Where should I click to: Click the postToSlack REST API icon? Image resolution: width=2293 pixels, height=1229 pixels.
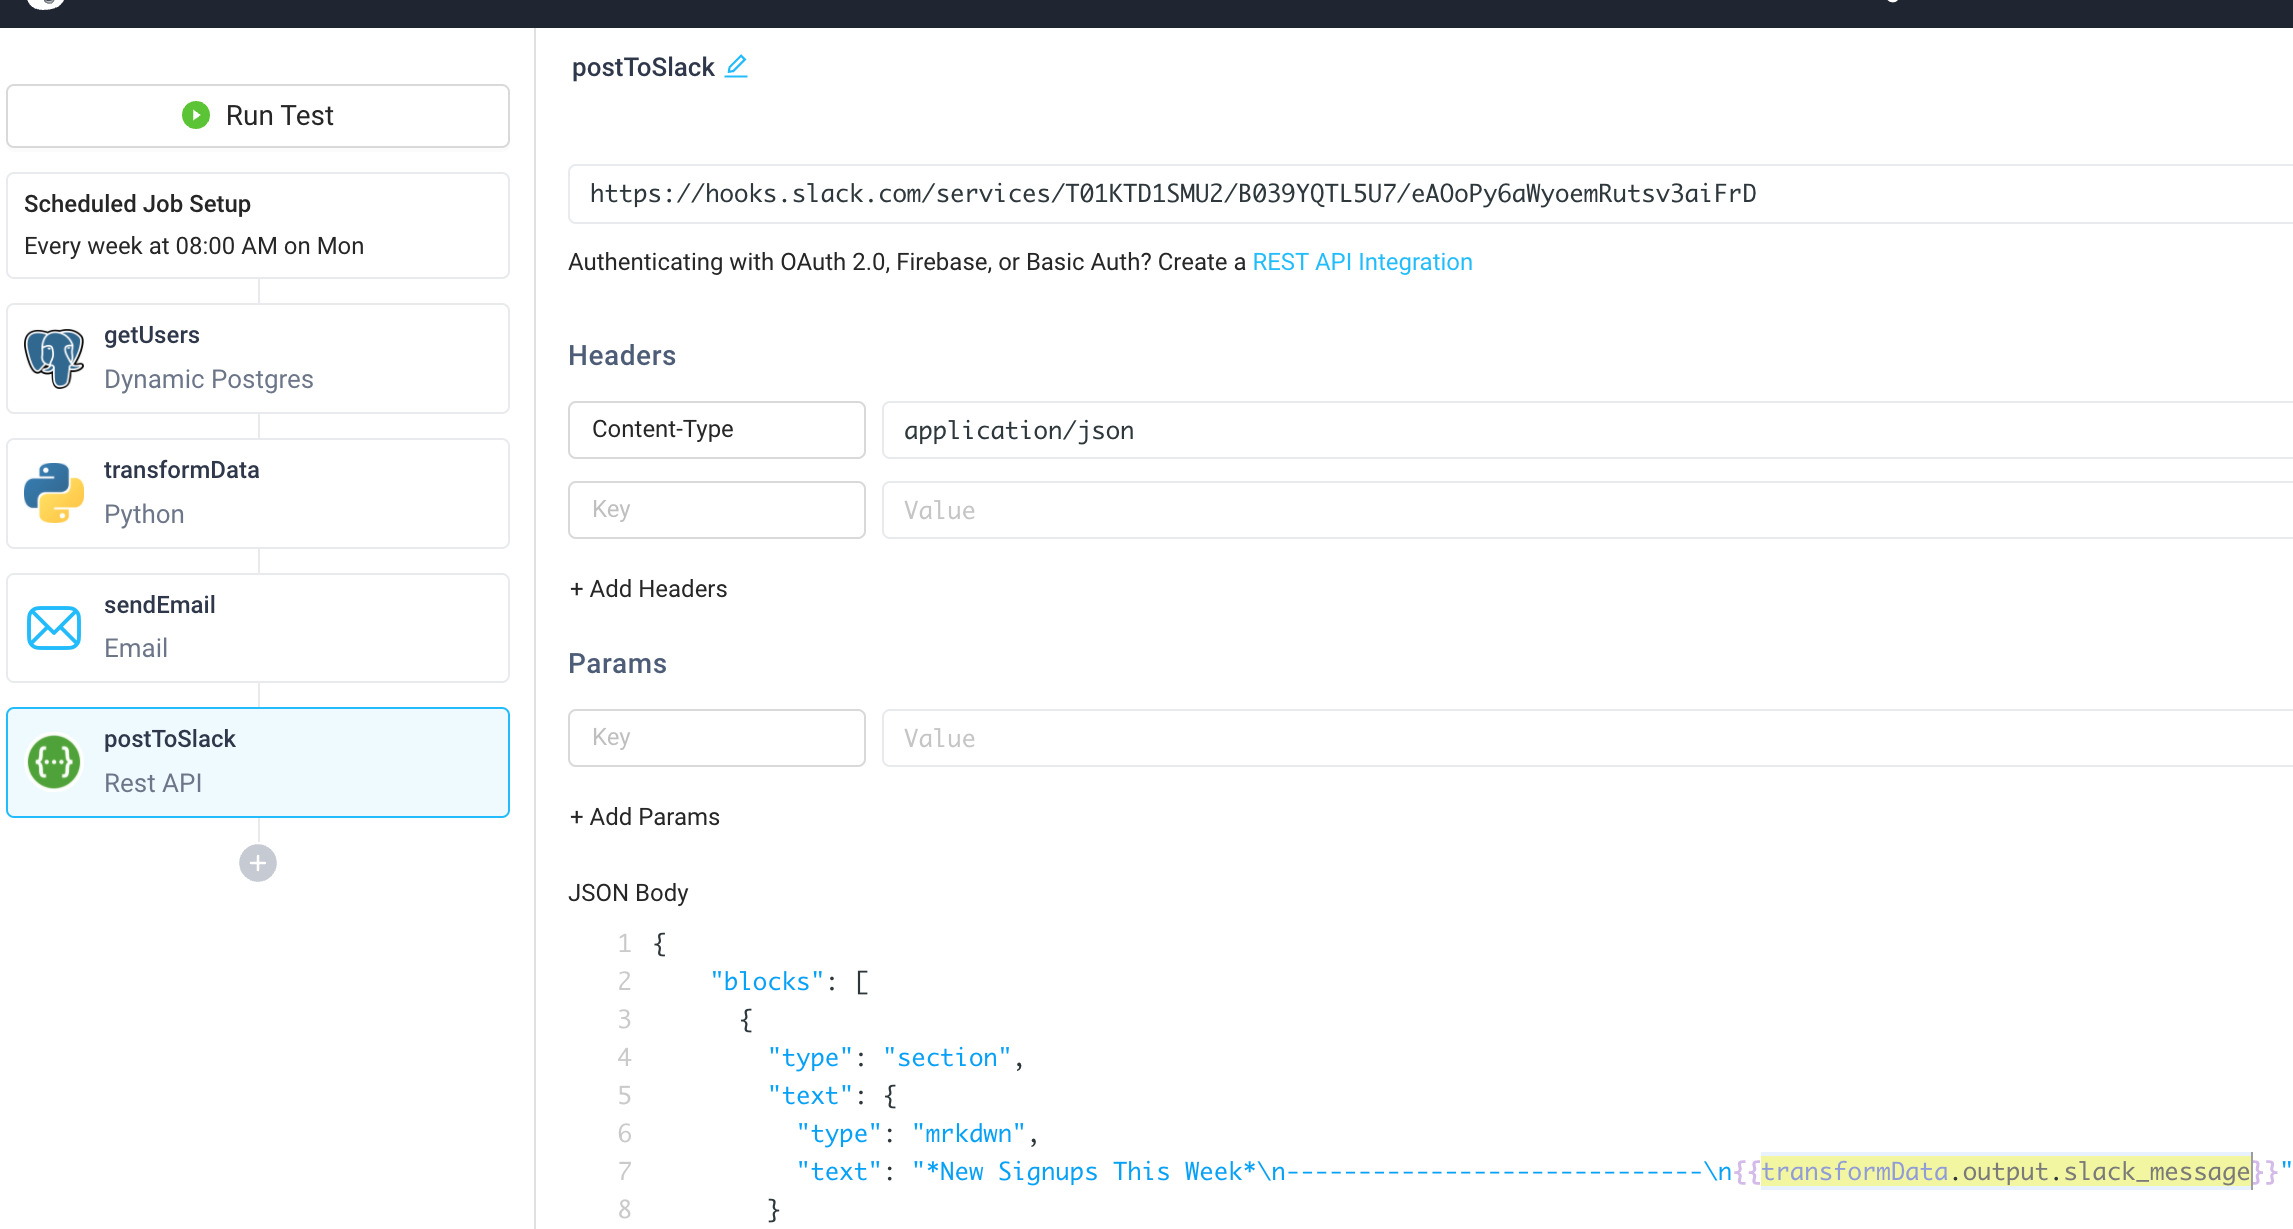tap(53, 761)
